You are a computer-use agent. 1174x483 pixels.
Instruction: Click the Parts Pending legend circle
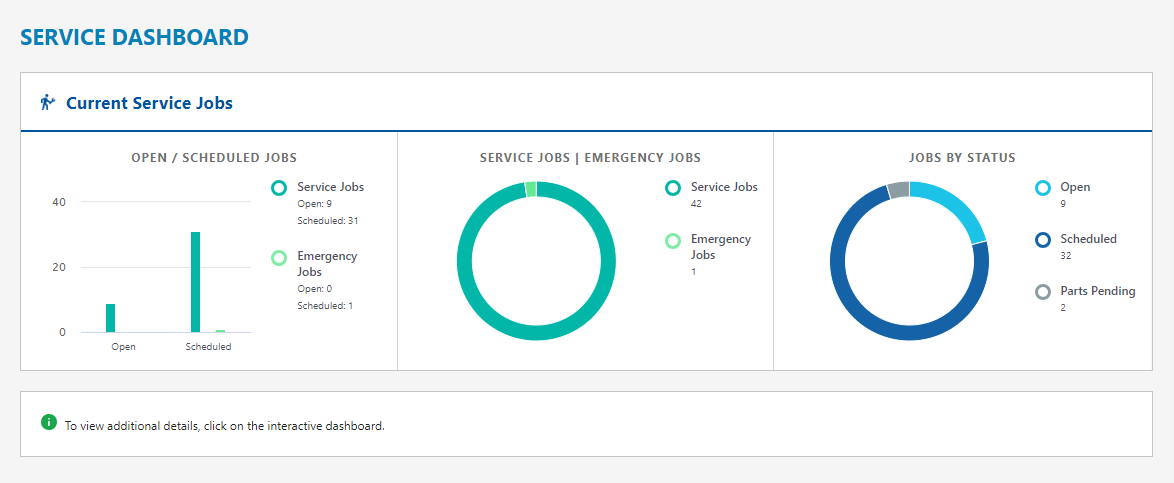coord(1043,292)
